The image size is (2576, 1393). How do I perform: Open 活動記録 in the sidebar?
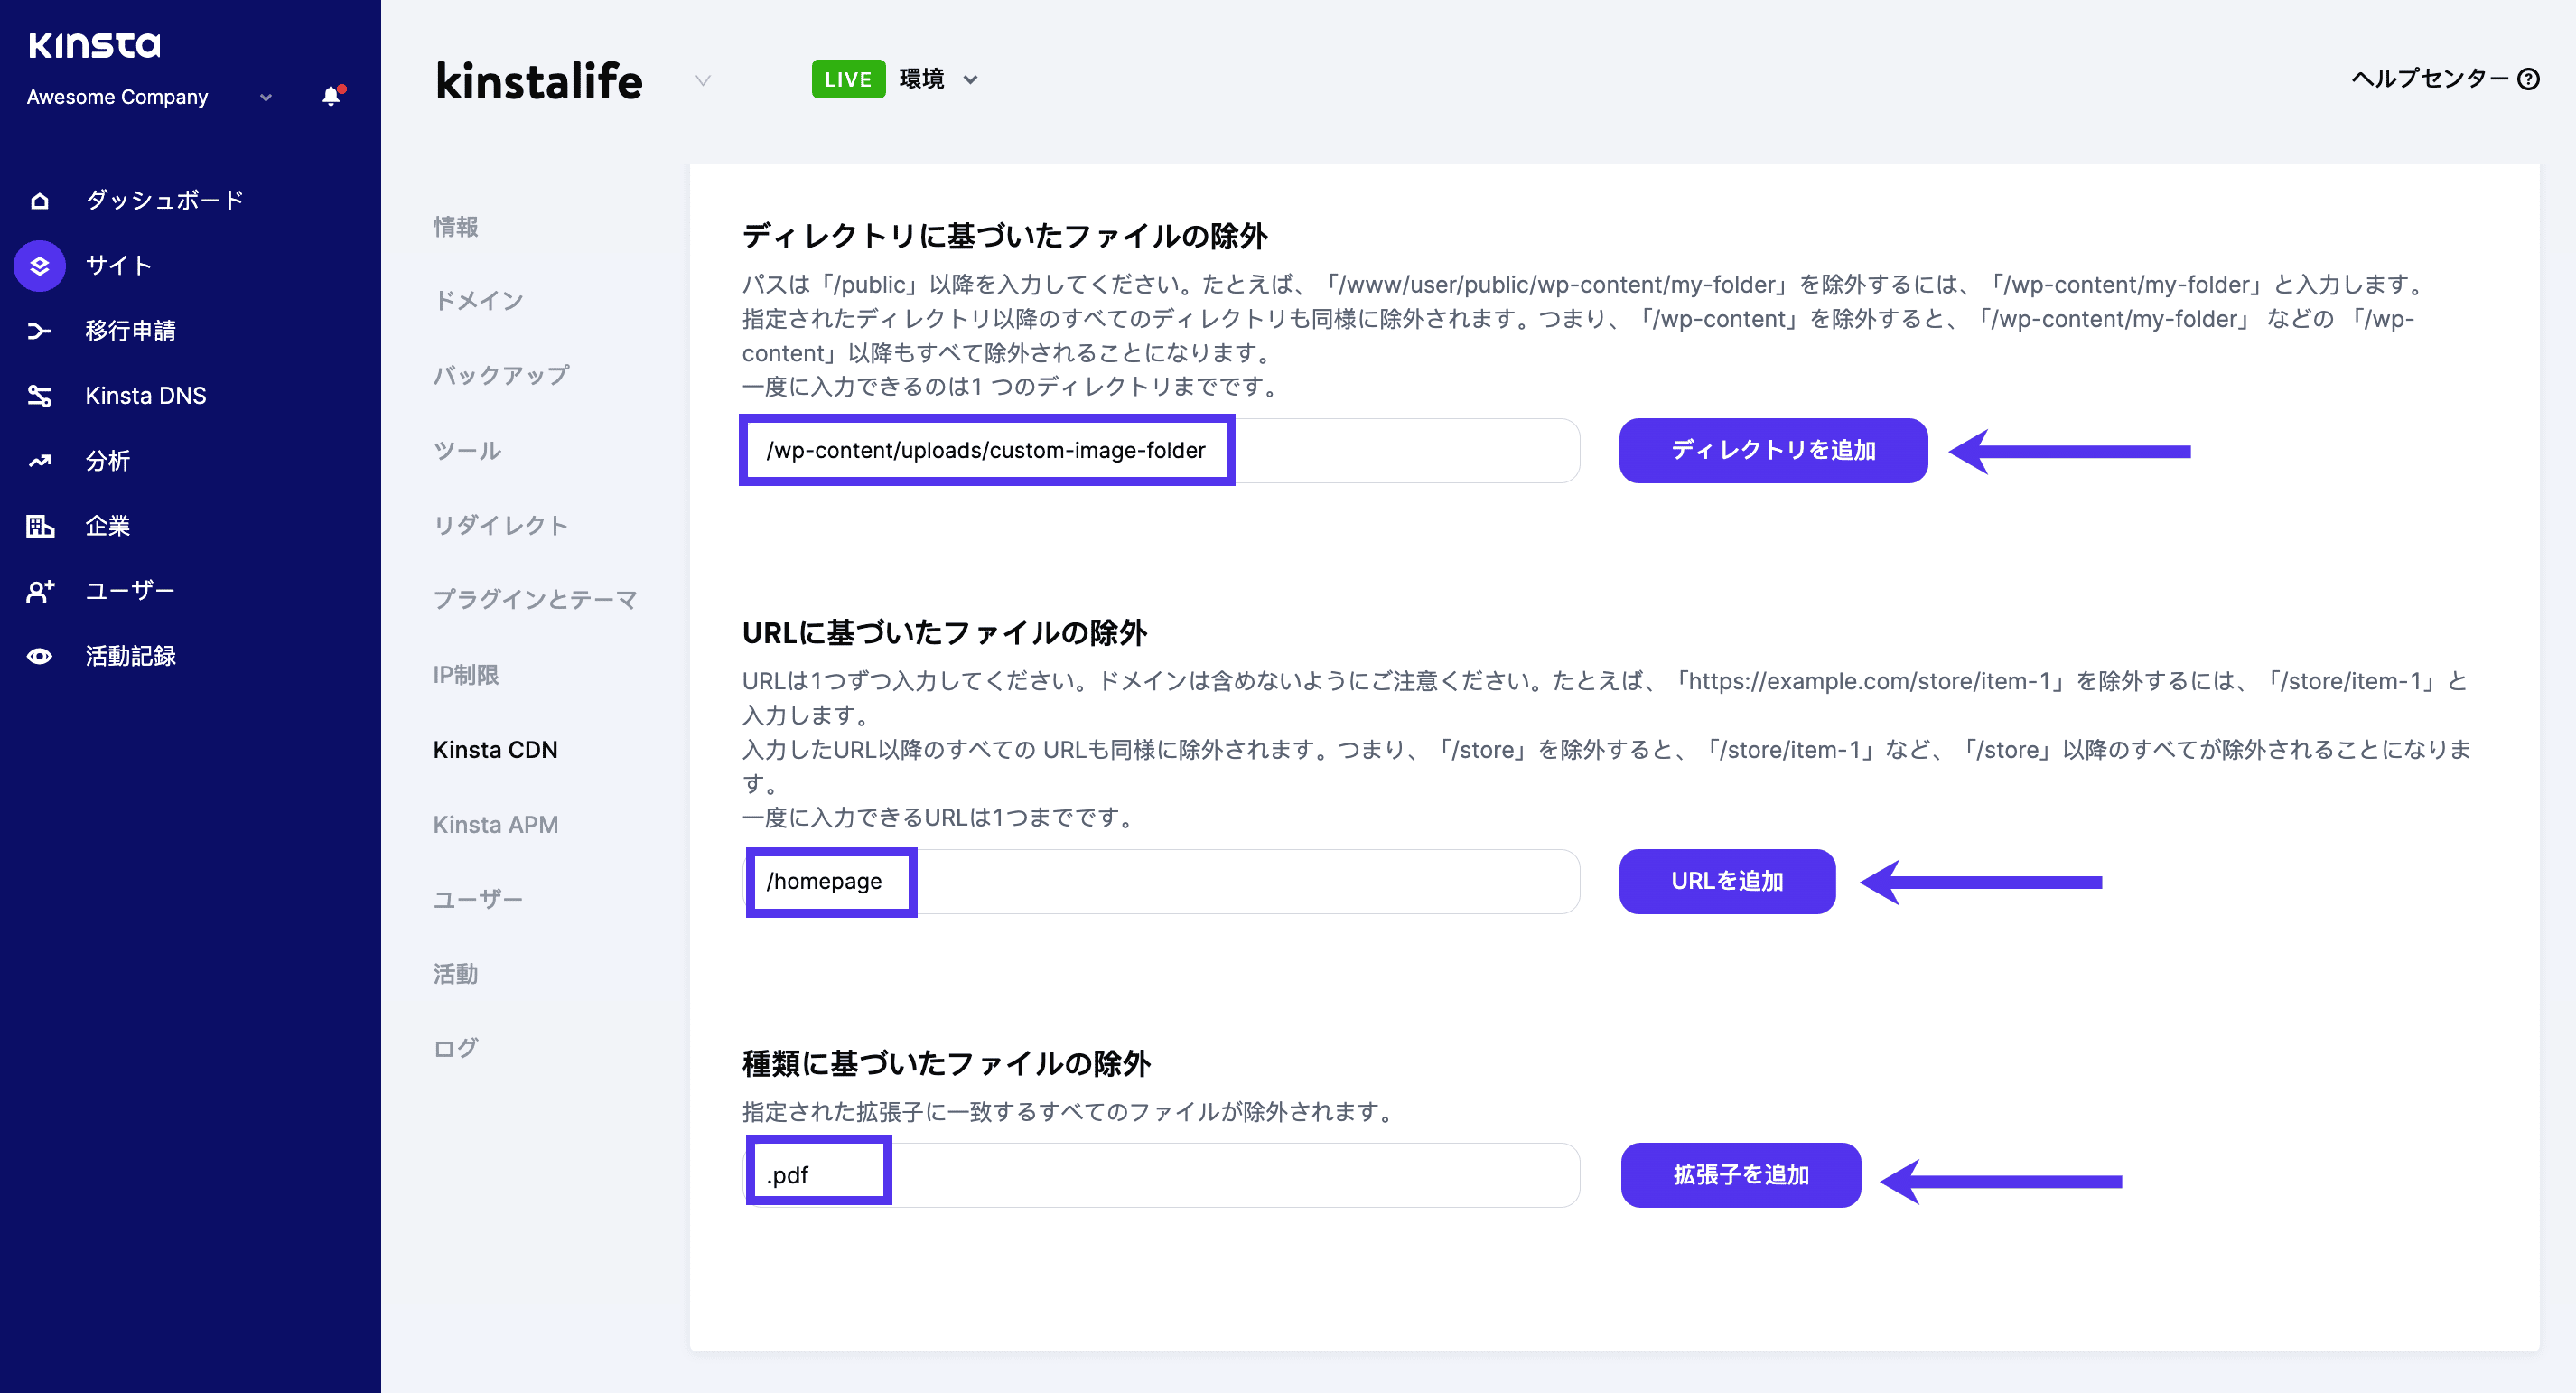point(131,655)
